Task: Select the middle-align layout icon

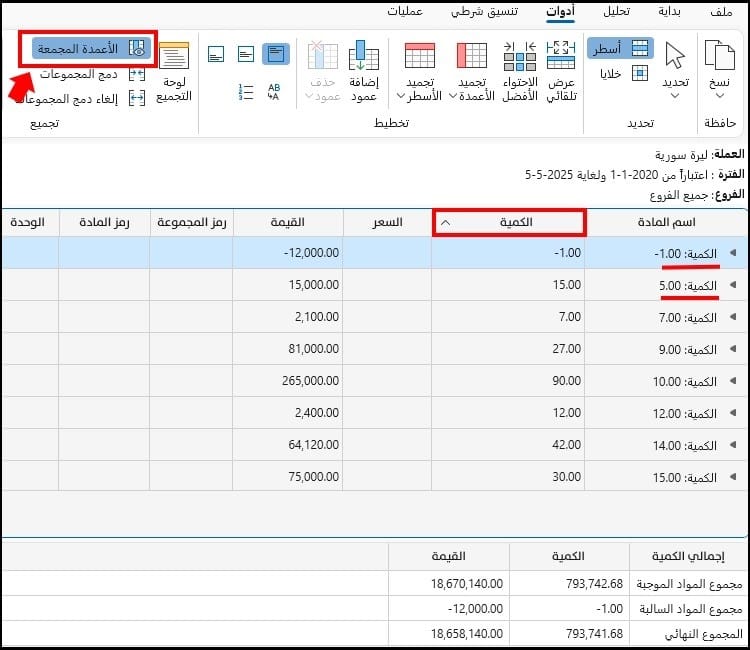Action: (246, 54)
